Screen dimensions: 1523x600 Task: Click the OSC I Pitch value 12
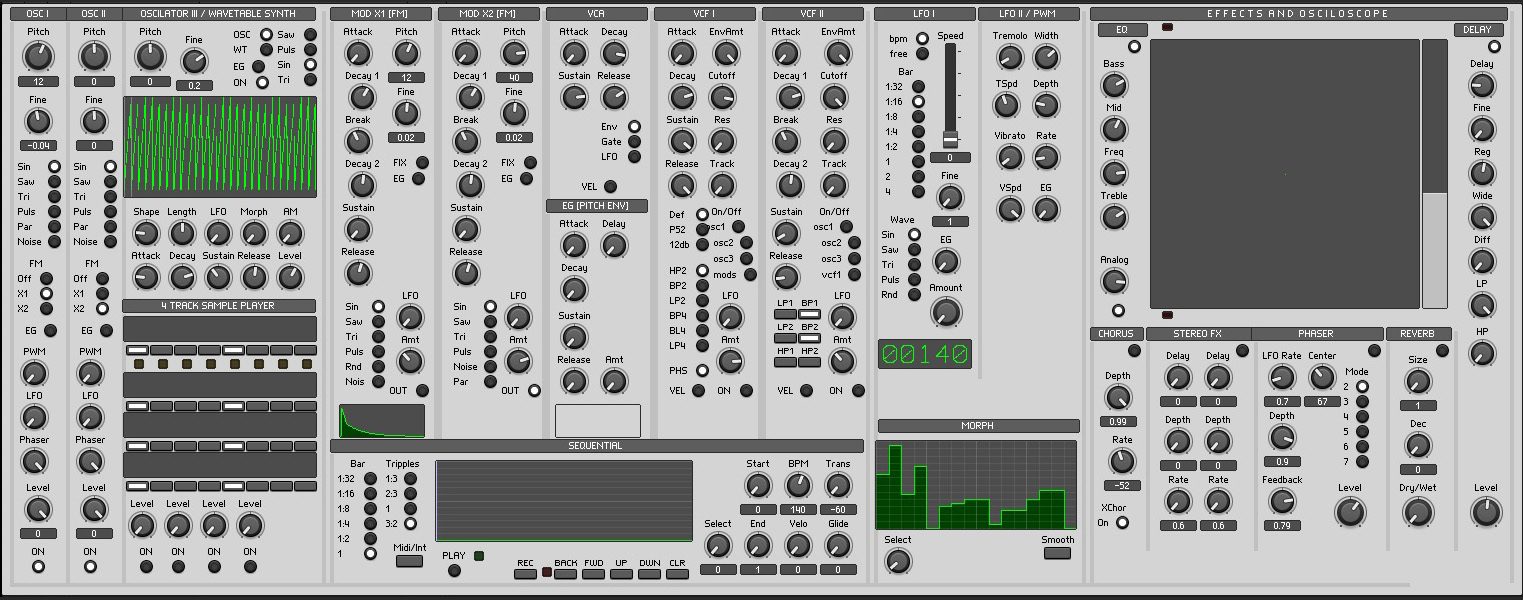point(38,81)
